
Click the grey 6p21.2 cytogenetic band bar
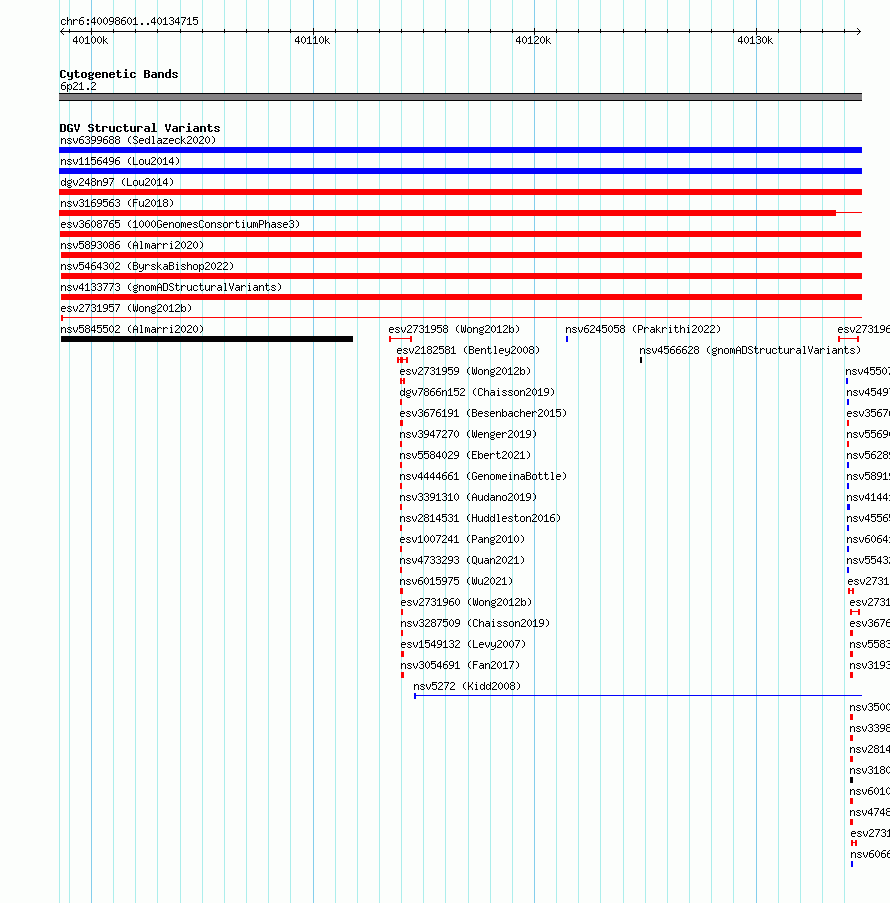[x=460, y=97]
